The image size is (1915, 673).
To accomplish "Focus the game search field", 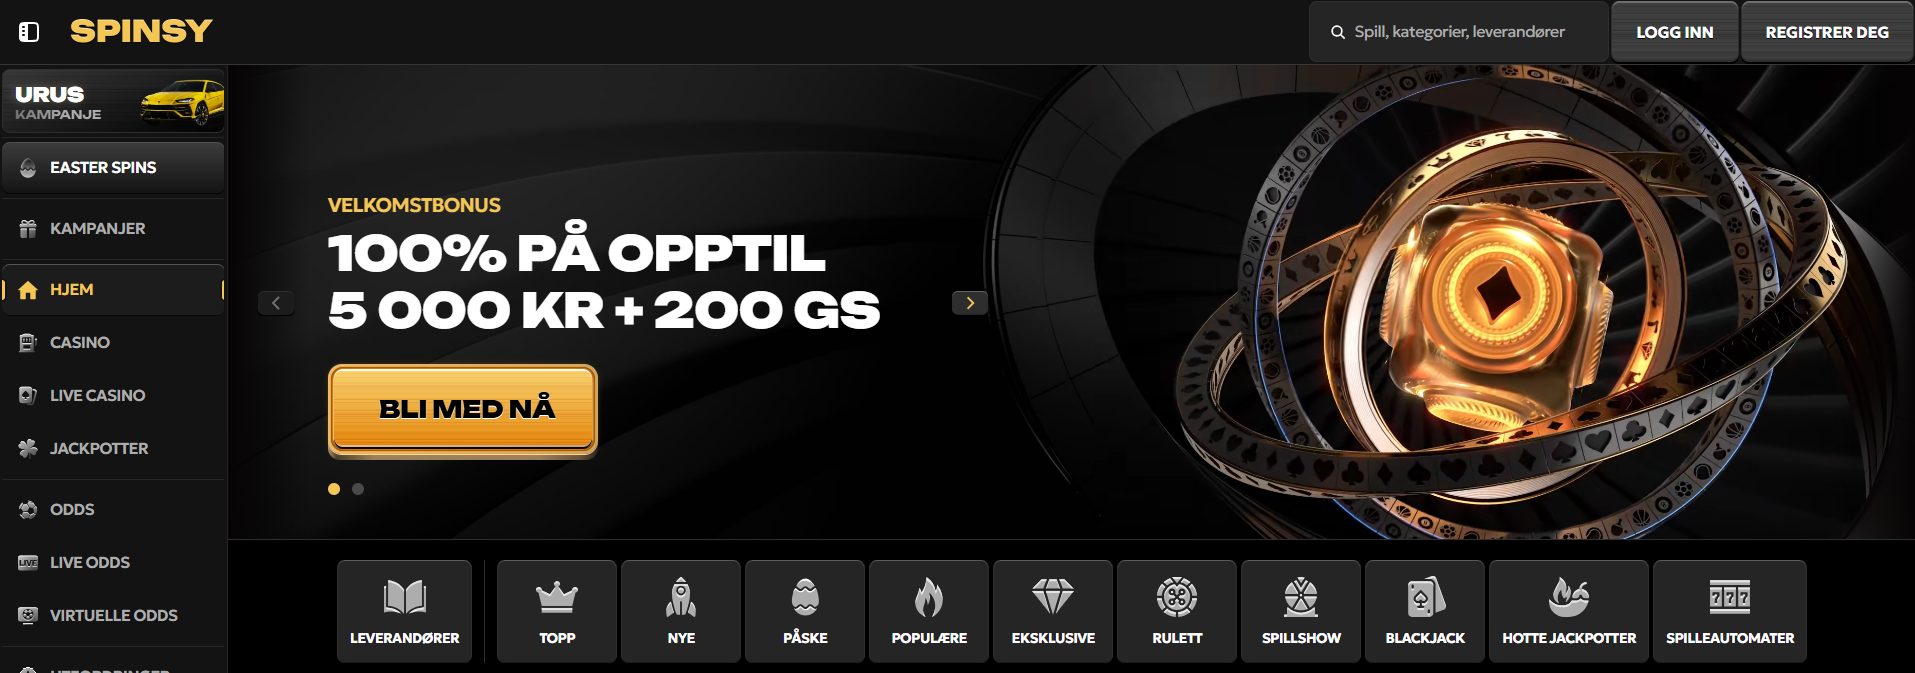I will (1458, 32).
